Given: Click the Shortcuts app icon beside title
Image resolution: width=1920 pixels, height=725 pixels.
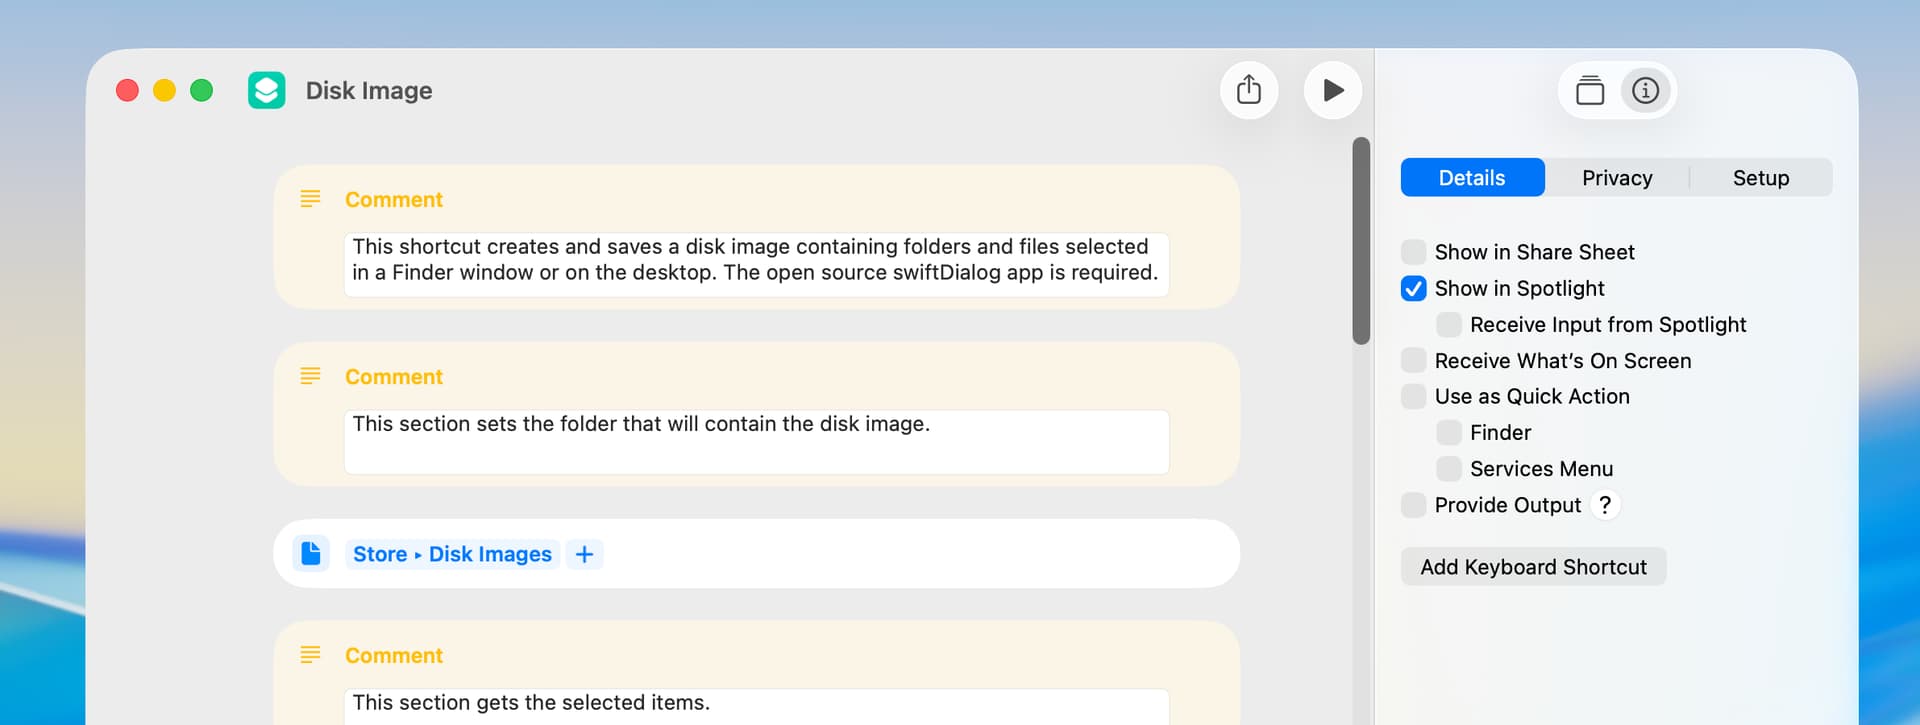Looking at the screenshot, I should [267, 90].
